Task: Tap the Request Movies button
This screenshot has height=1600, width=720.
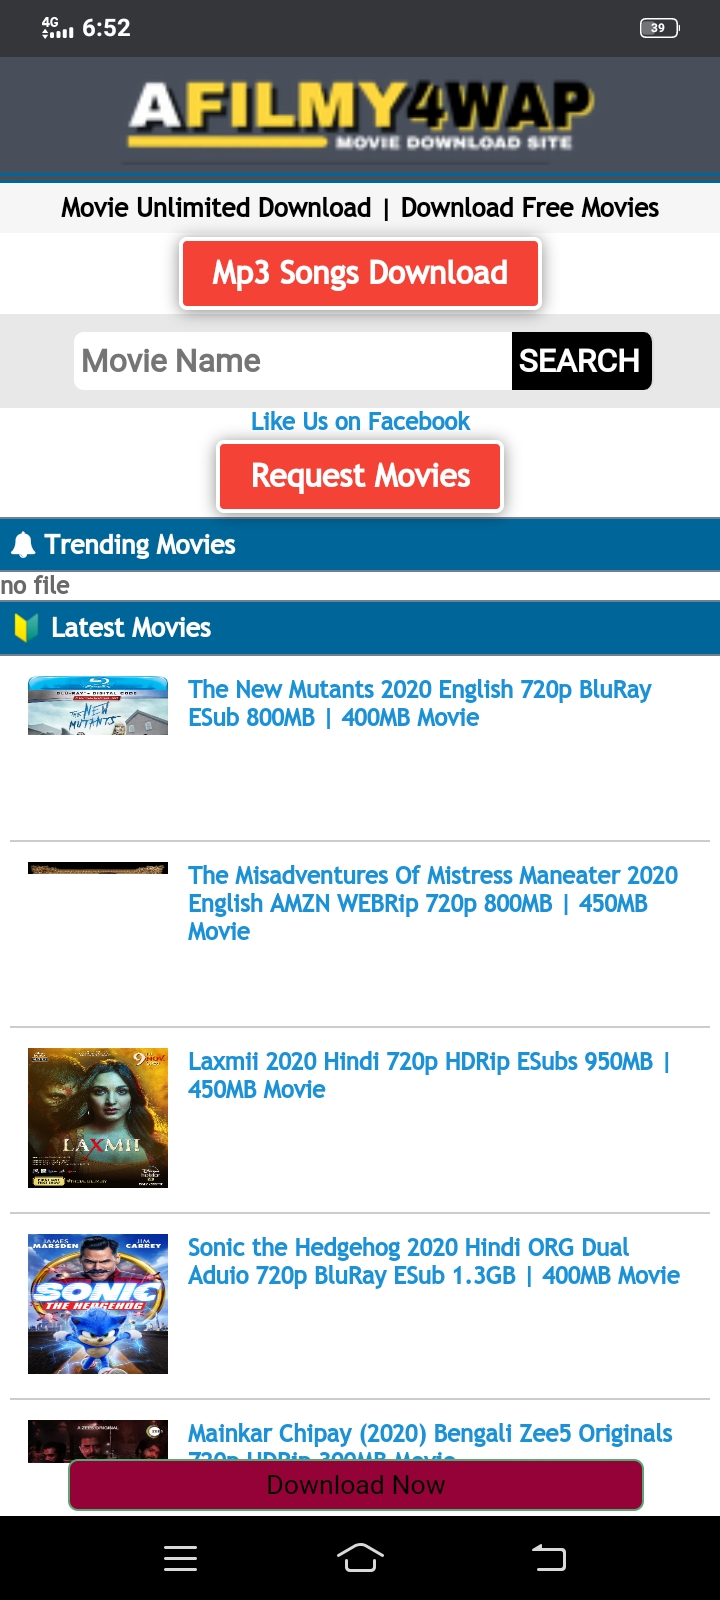Action: coord(360,476)
